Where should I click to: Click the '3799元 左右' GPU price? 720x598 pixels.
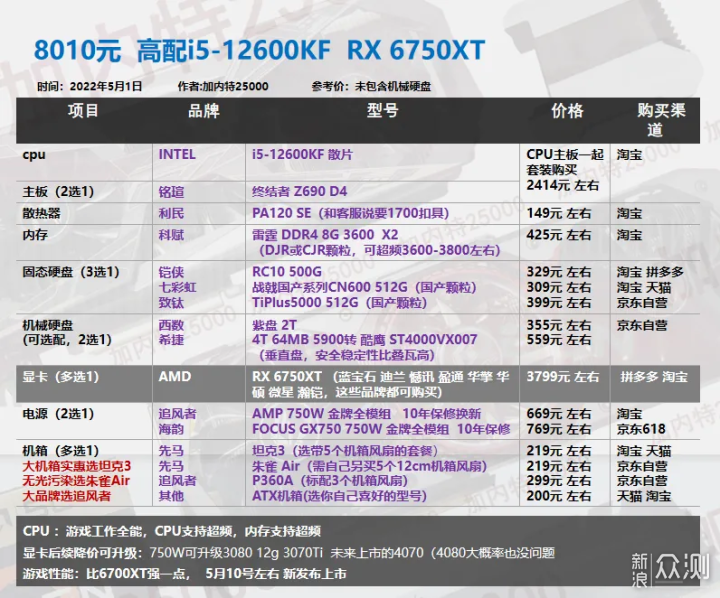562,377
